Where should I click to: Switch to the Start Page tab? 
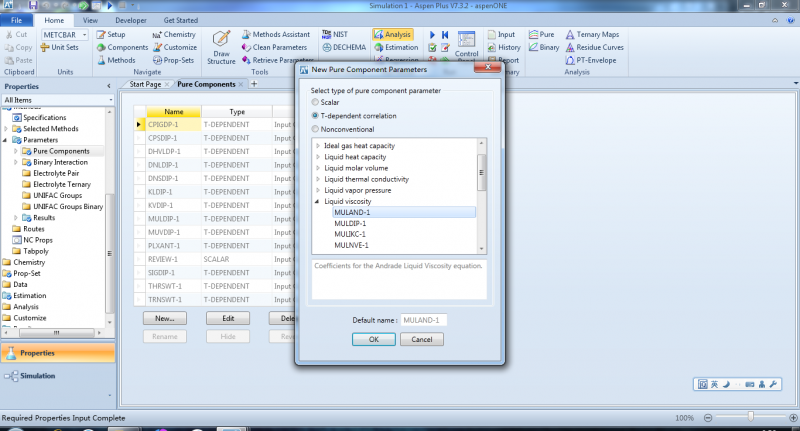click(x=145, y=84)
